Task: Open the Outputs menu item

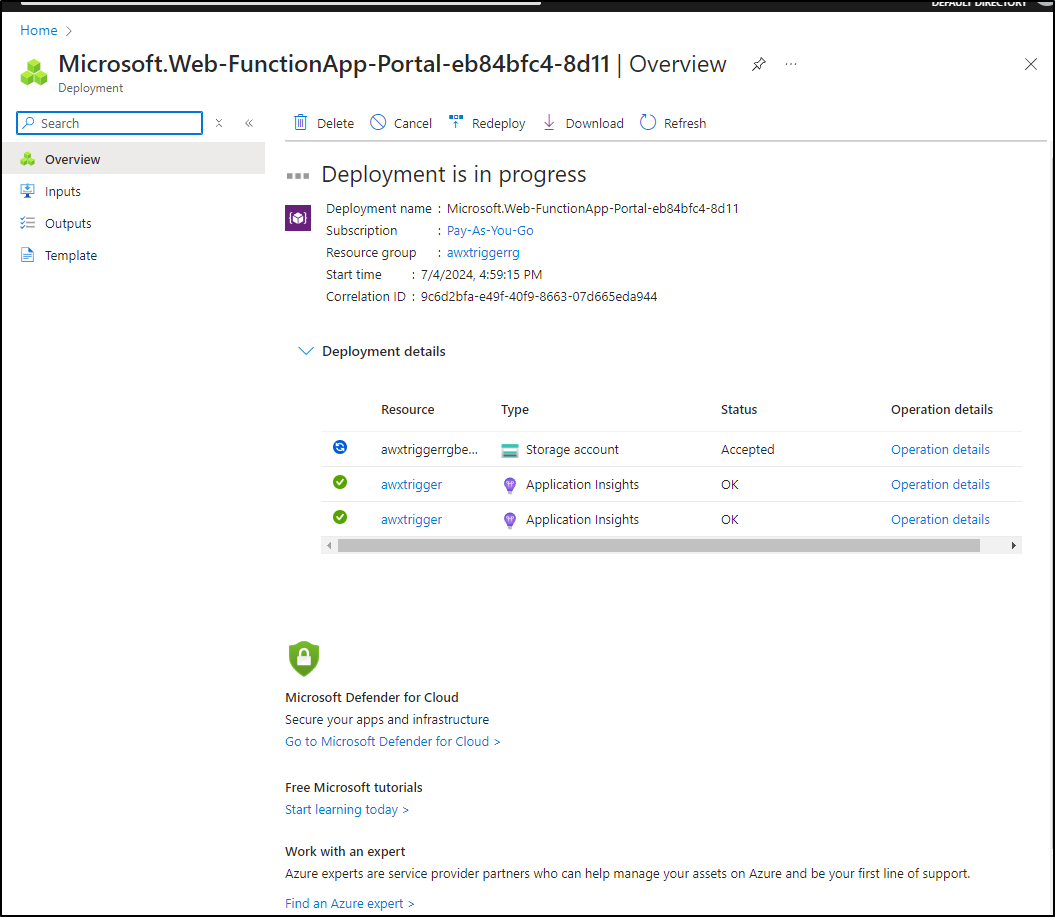Action: (134, 223)
